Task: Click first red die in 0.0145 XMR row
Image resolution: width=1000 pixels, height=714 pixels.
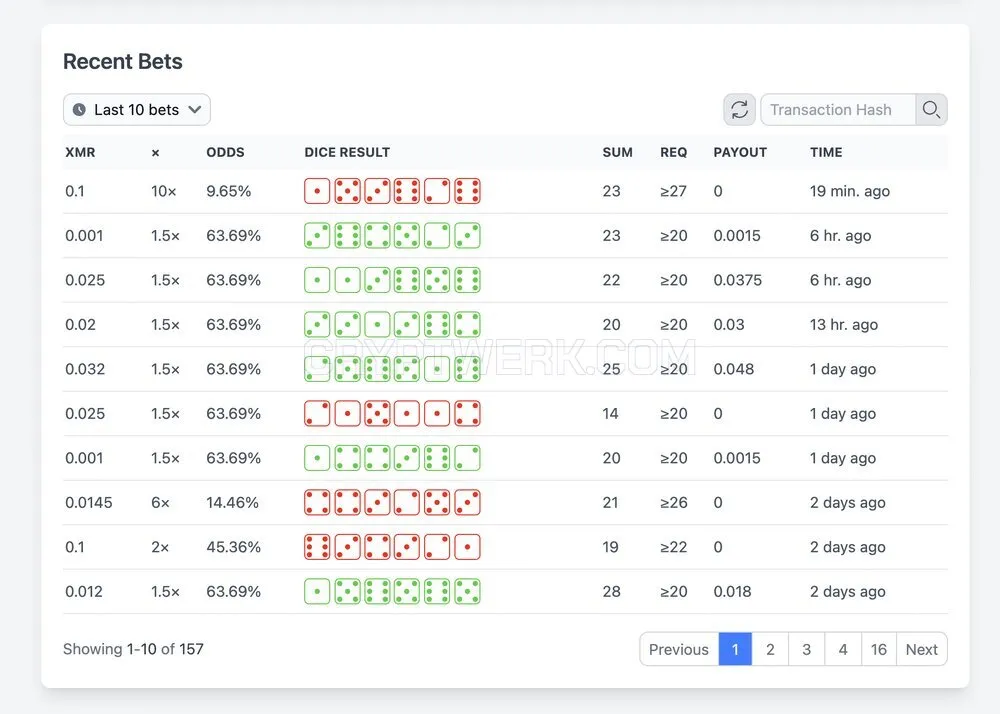Action: click(x=317, y=502)
